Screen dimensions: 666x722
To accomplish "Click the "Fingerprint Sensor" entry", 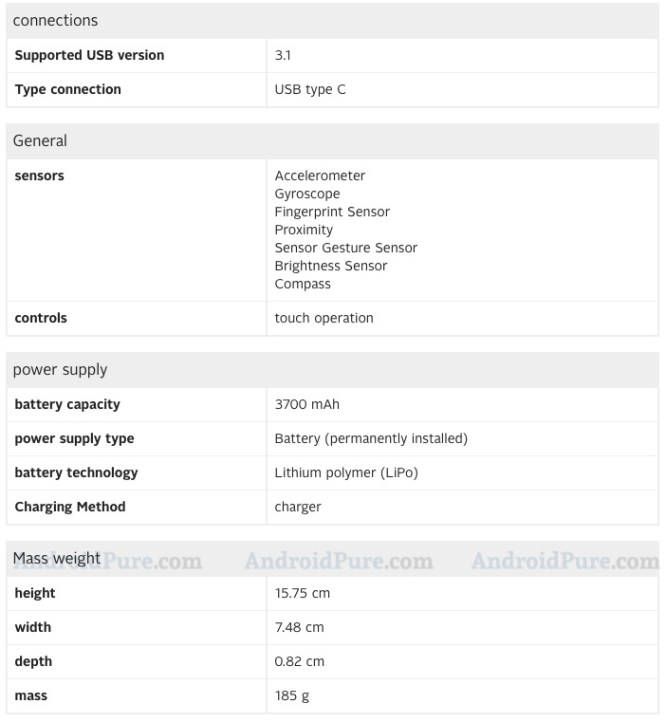I will coord(332,212).
